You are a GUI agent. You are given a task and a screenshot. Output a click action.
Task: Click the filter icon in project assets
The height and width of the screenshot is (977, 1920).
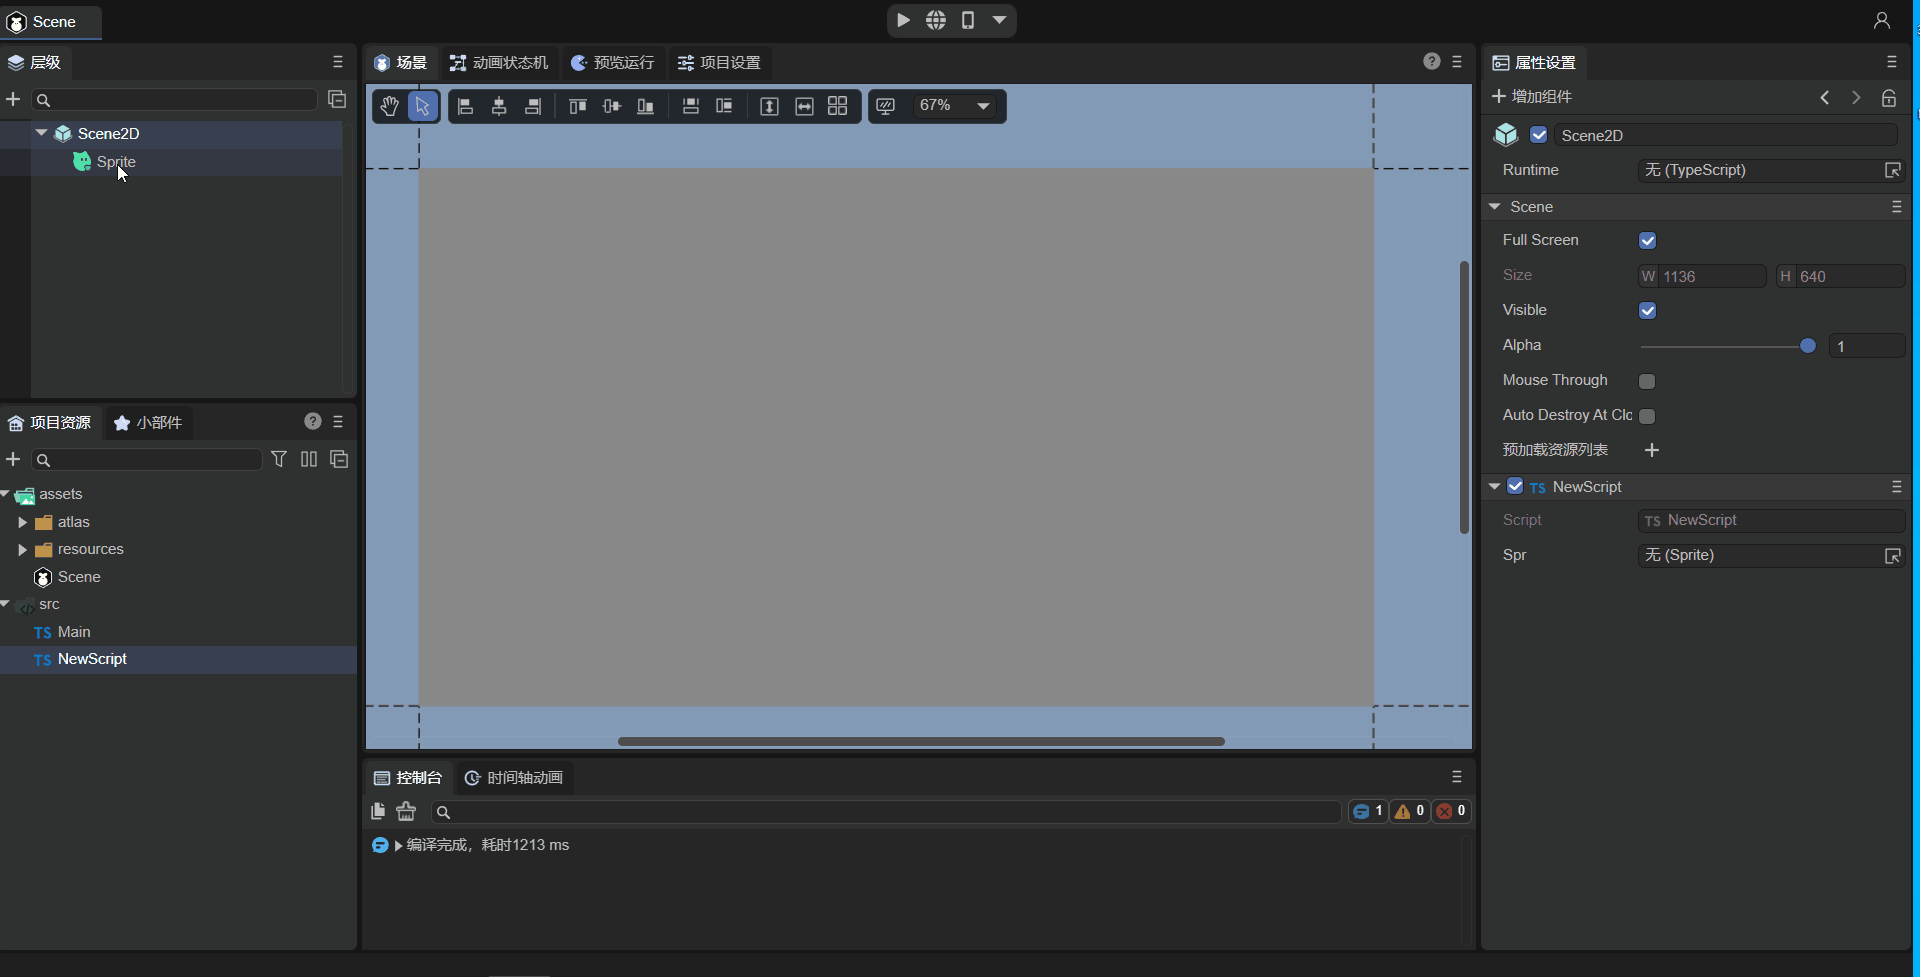click(279, 459)
